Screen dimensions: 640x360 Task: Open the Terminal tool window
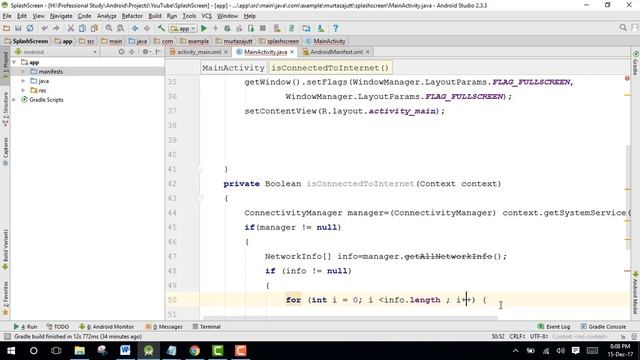[x=207, y=327]
